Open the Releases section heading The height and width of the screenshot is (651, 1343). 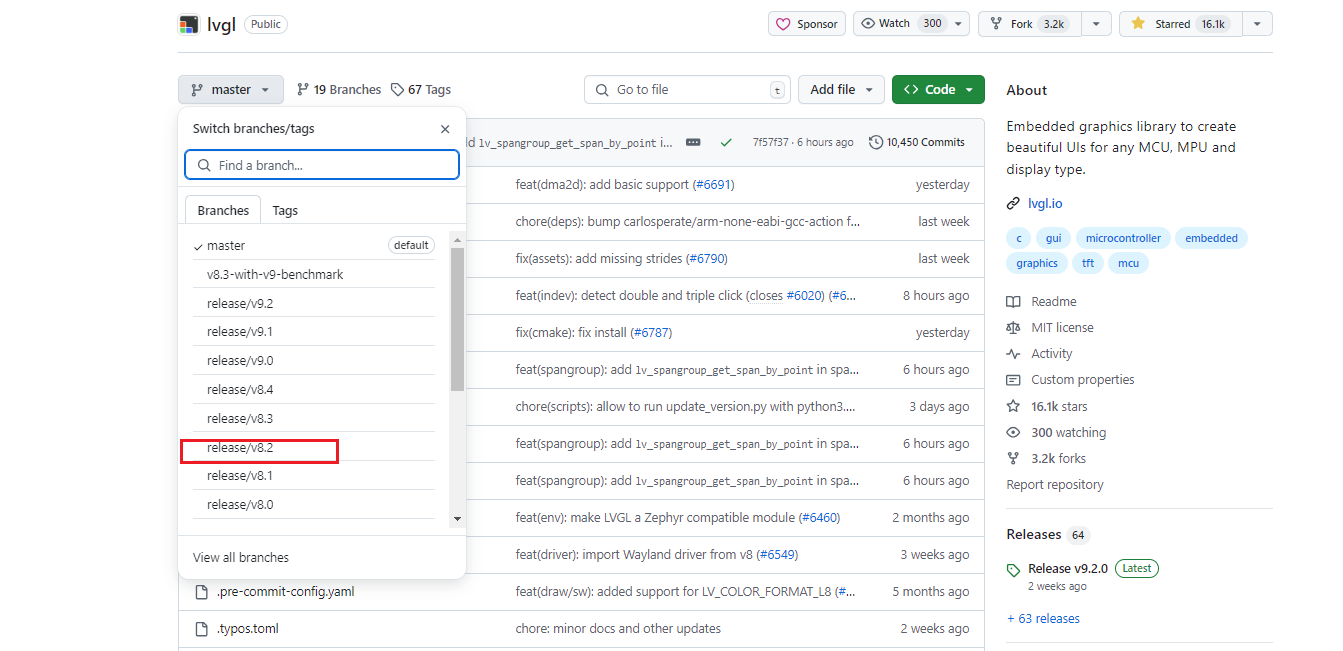[x=1034, y=535]
